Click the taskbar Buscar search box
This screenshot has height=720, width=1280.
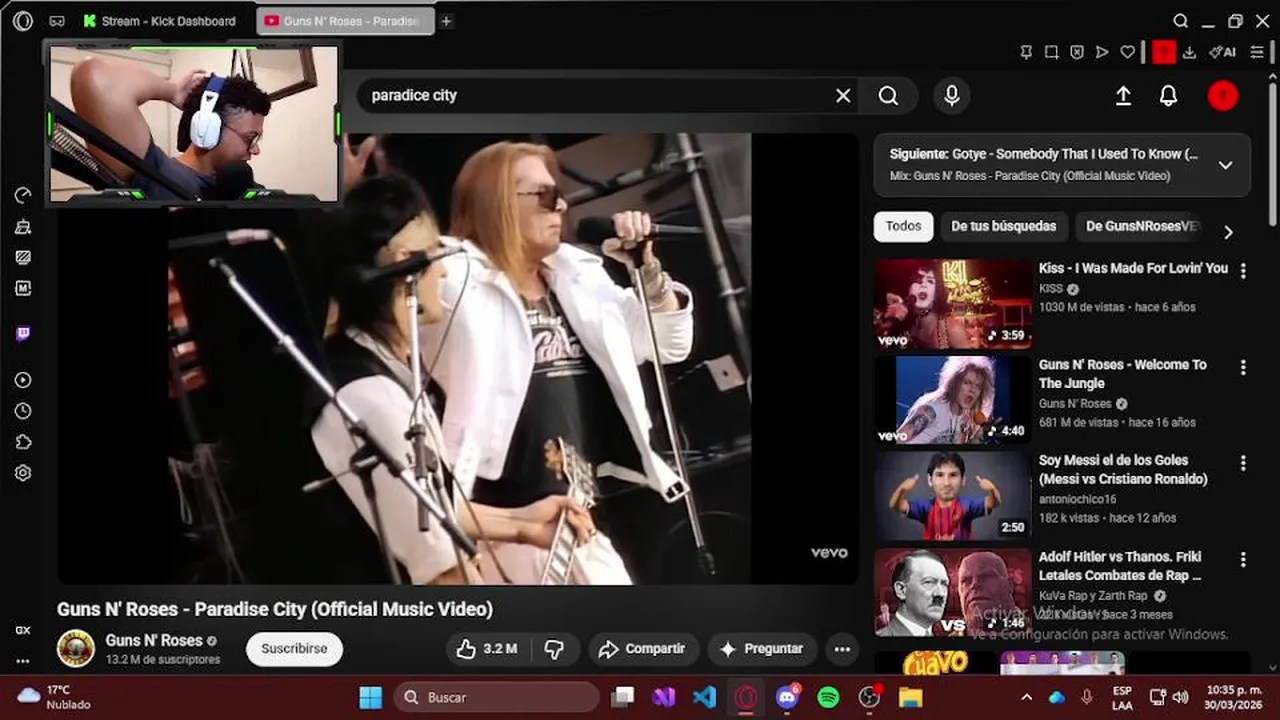pyautogui.click(x=496, y=697)
